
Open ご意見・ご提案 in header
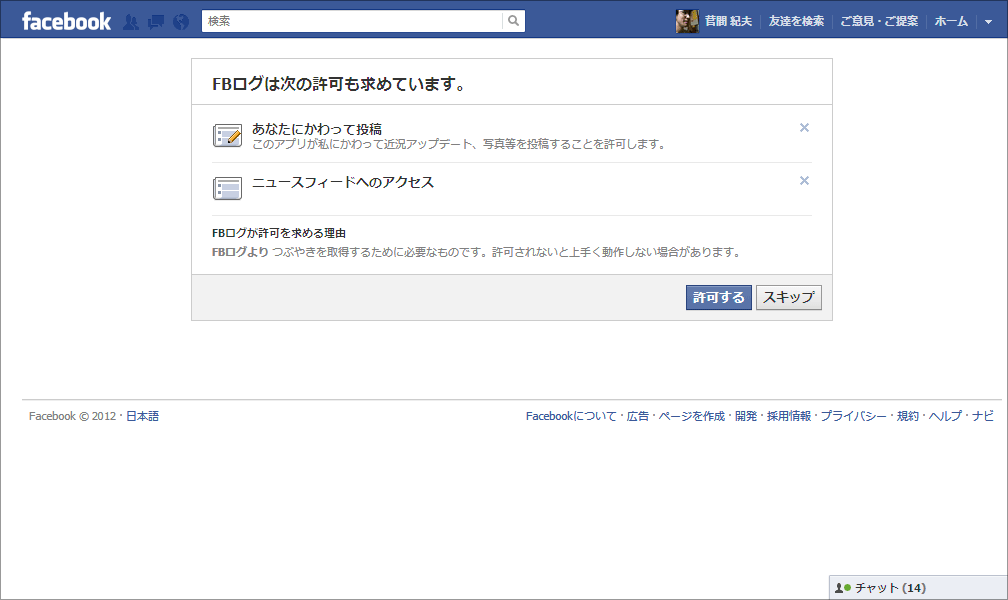[x=879, y=21]
